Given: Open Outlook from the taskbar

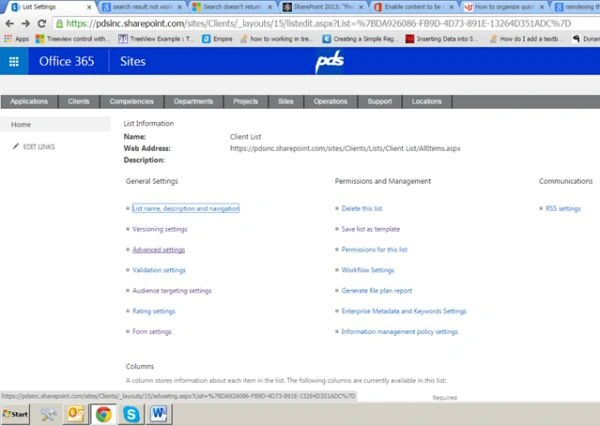Looking at the screenshot, I should [x=76, y=414].
